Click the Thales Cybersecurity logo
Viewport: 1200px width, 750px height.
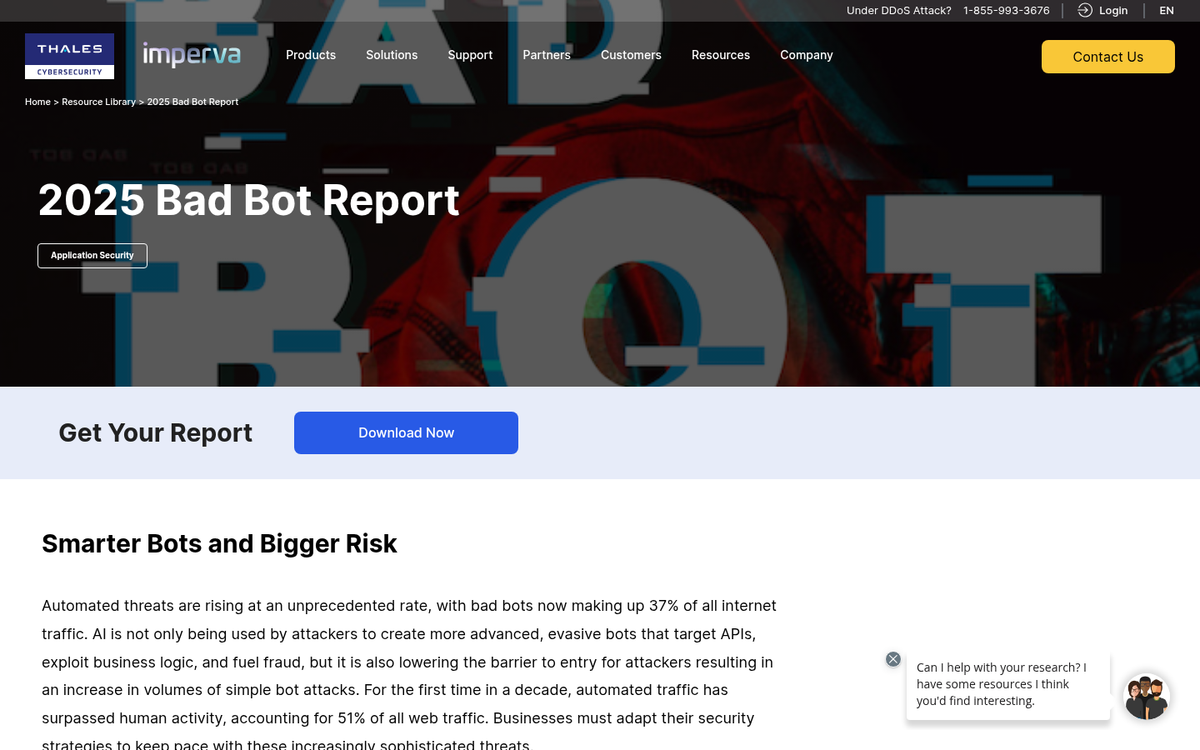(x=69, y=56)
